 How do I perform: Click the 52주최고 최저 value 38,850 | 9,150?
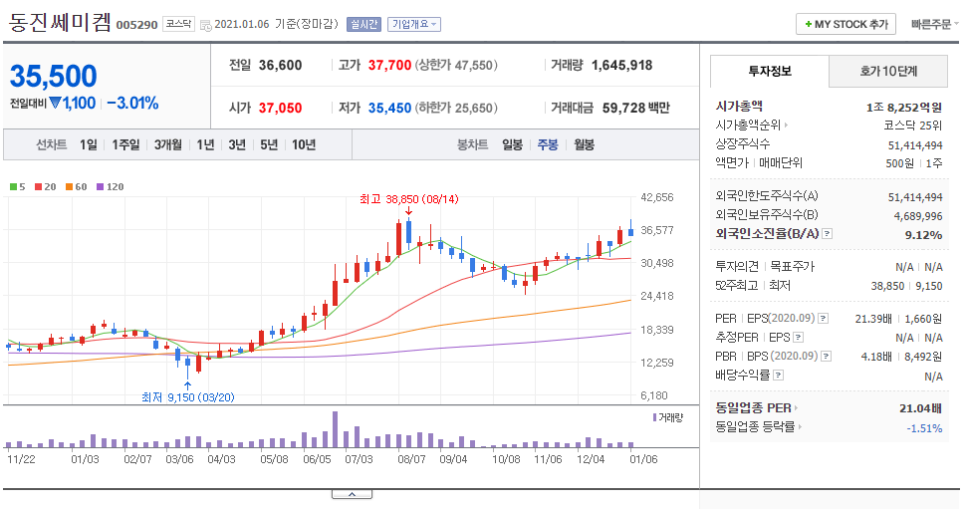906,286
